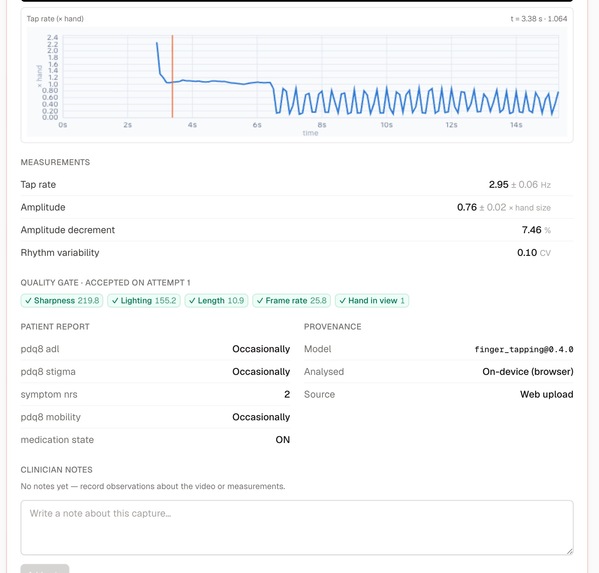Click the No notes yet message

point(153,486)
